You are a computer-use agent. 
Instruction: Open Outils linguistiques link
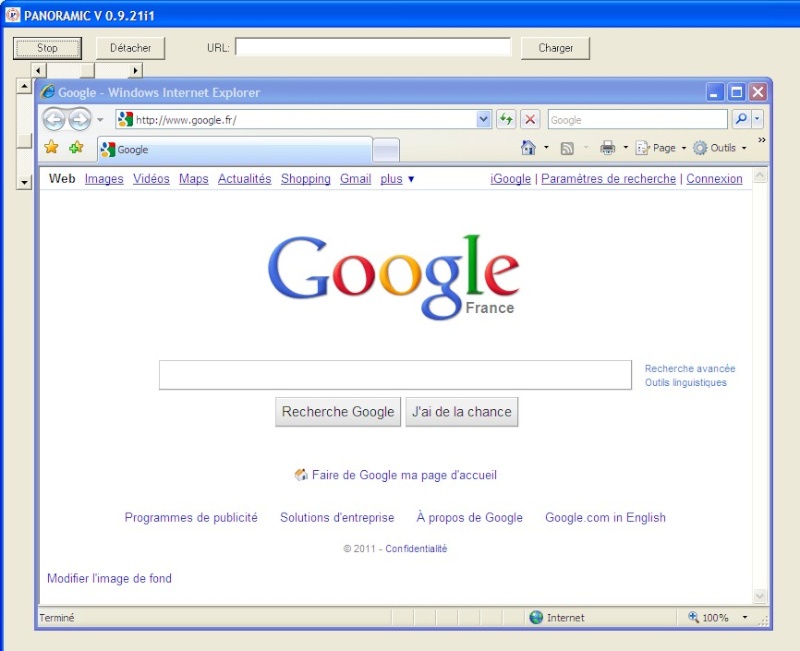tap(685, 383)
